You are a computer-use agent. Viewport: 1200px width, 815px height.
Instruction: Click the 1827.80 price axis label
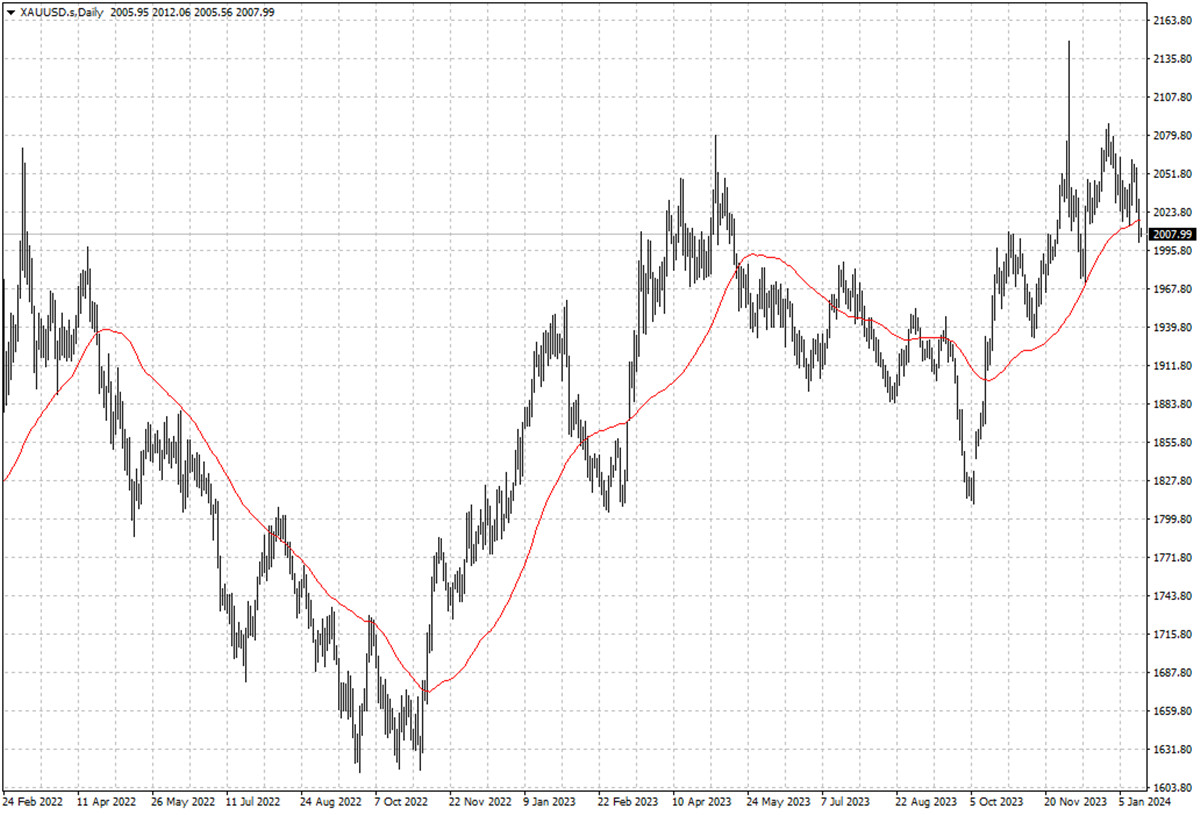point(1171,481)
